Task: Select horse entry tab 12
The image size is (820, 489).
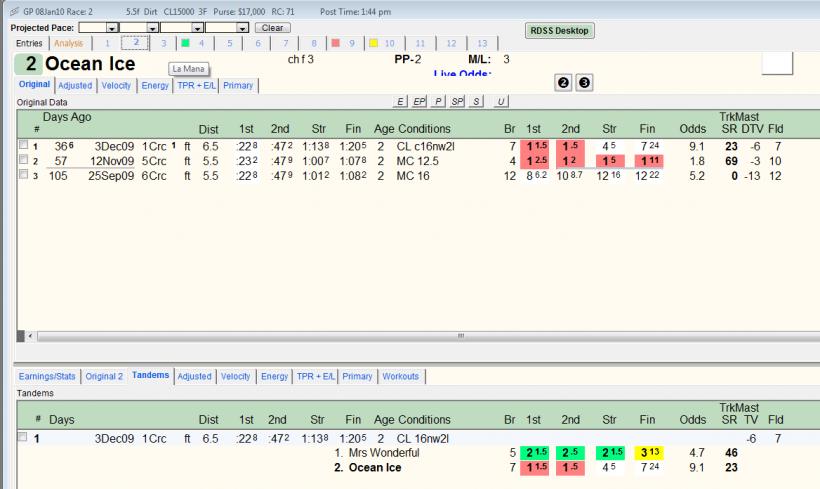Action: tap(451, 43)
